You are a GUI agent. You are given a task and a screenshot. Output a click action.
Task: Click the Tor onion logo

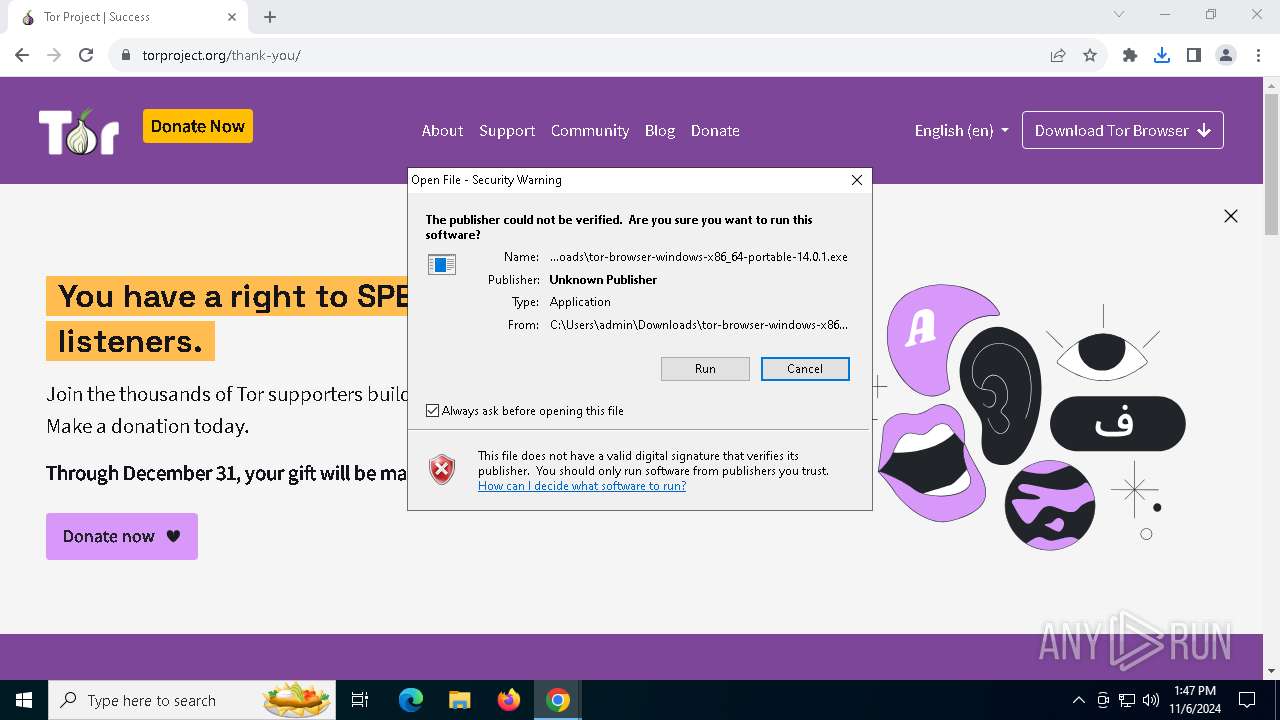coord(79,131)
